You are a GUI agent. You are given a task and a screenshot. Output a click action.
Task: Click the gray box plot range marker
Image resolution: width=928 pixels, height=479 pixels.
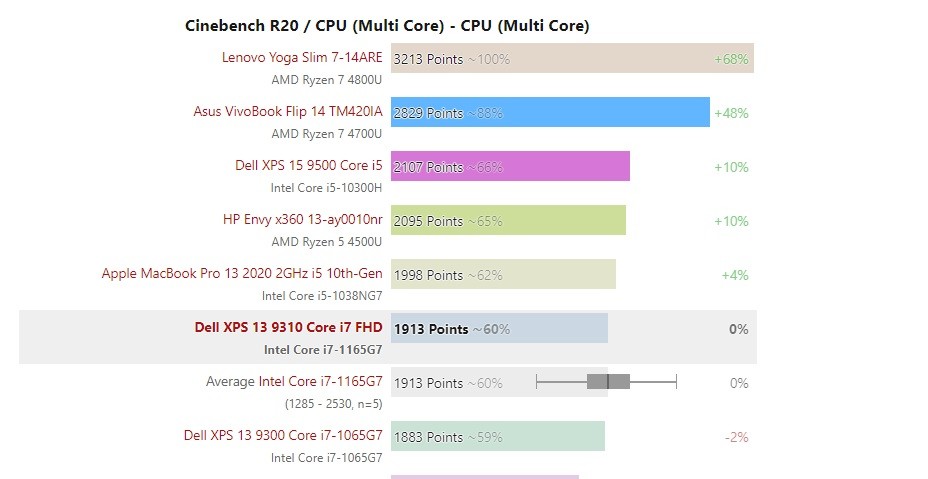click(x=607, y=382)
